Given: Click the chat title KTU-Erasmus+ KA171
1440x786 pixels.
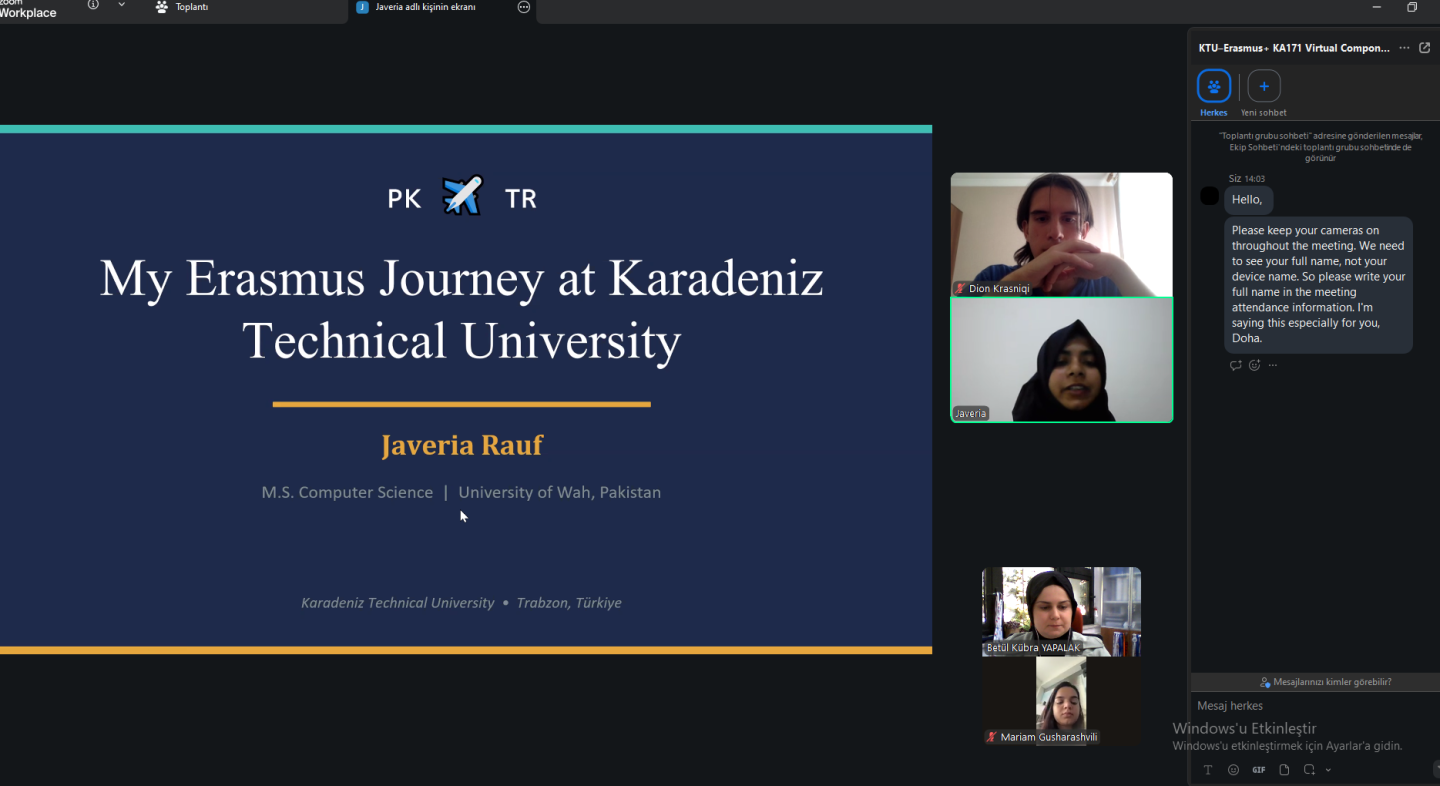Looking at the screenshot, I should point(1294,48).
